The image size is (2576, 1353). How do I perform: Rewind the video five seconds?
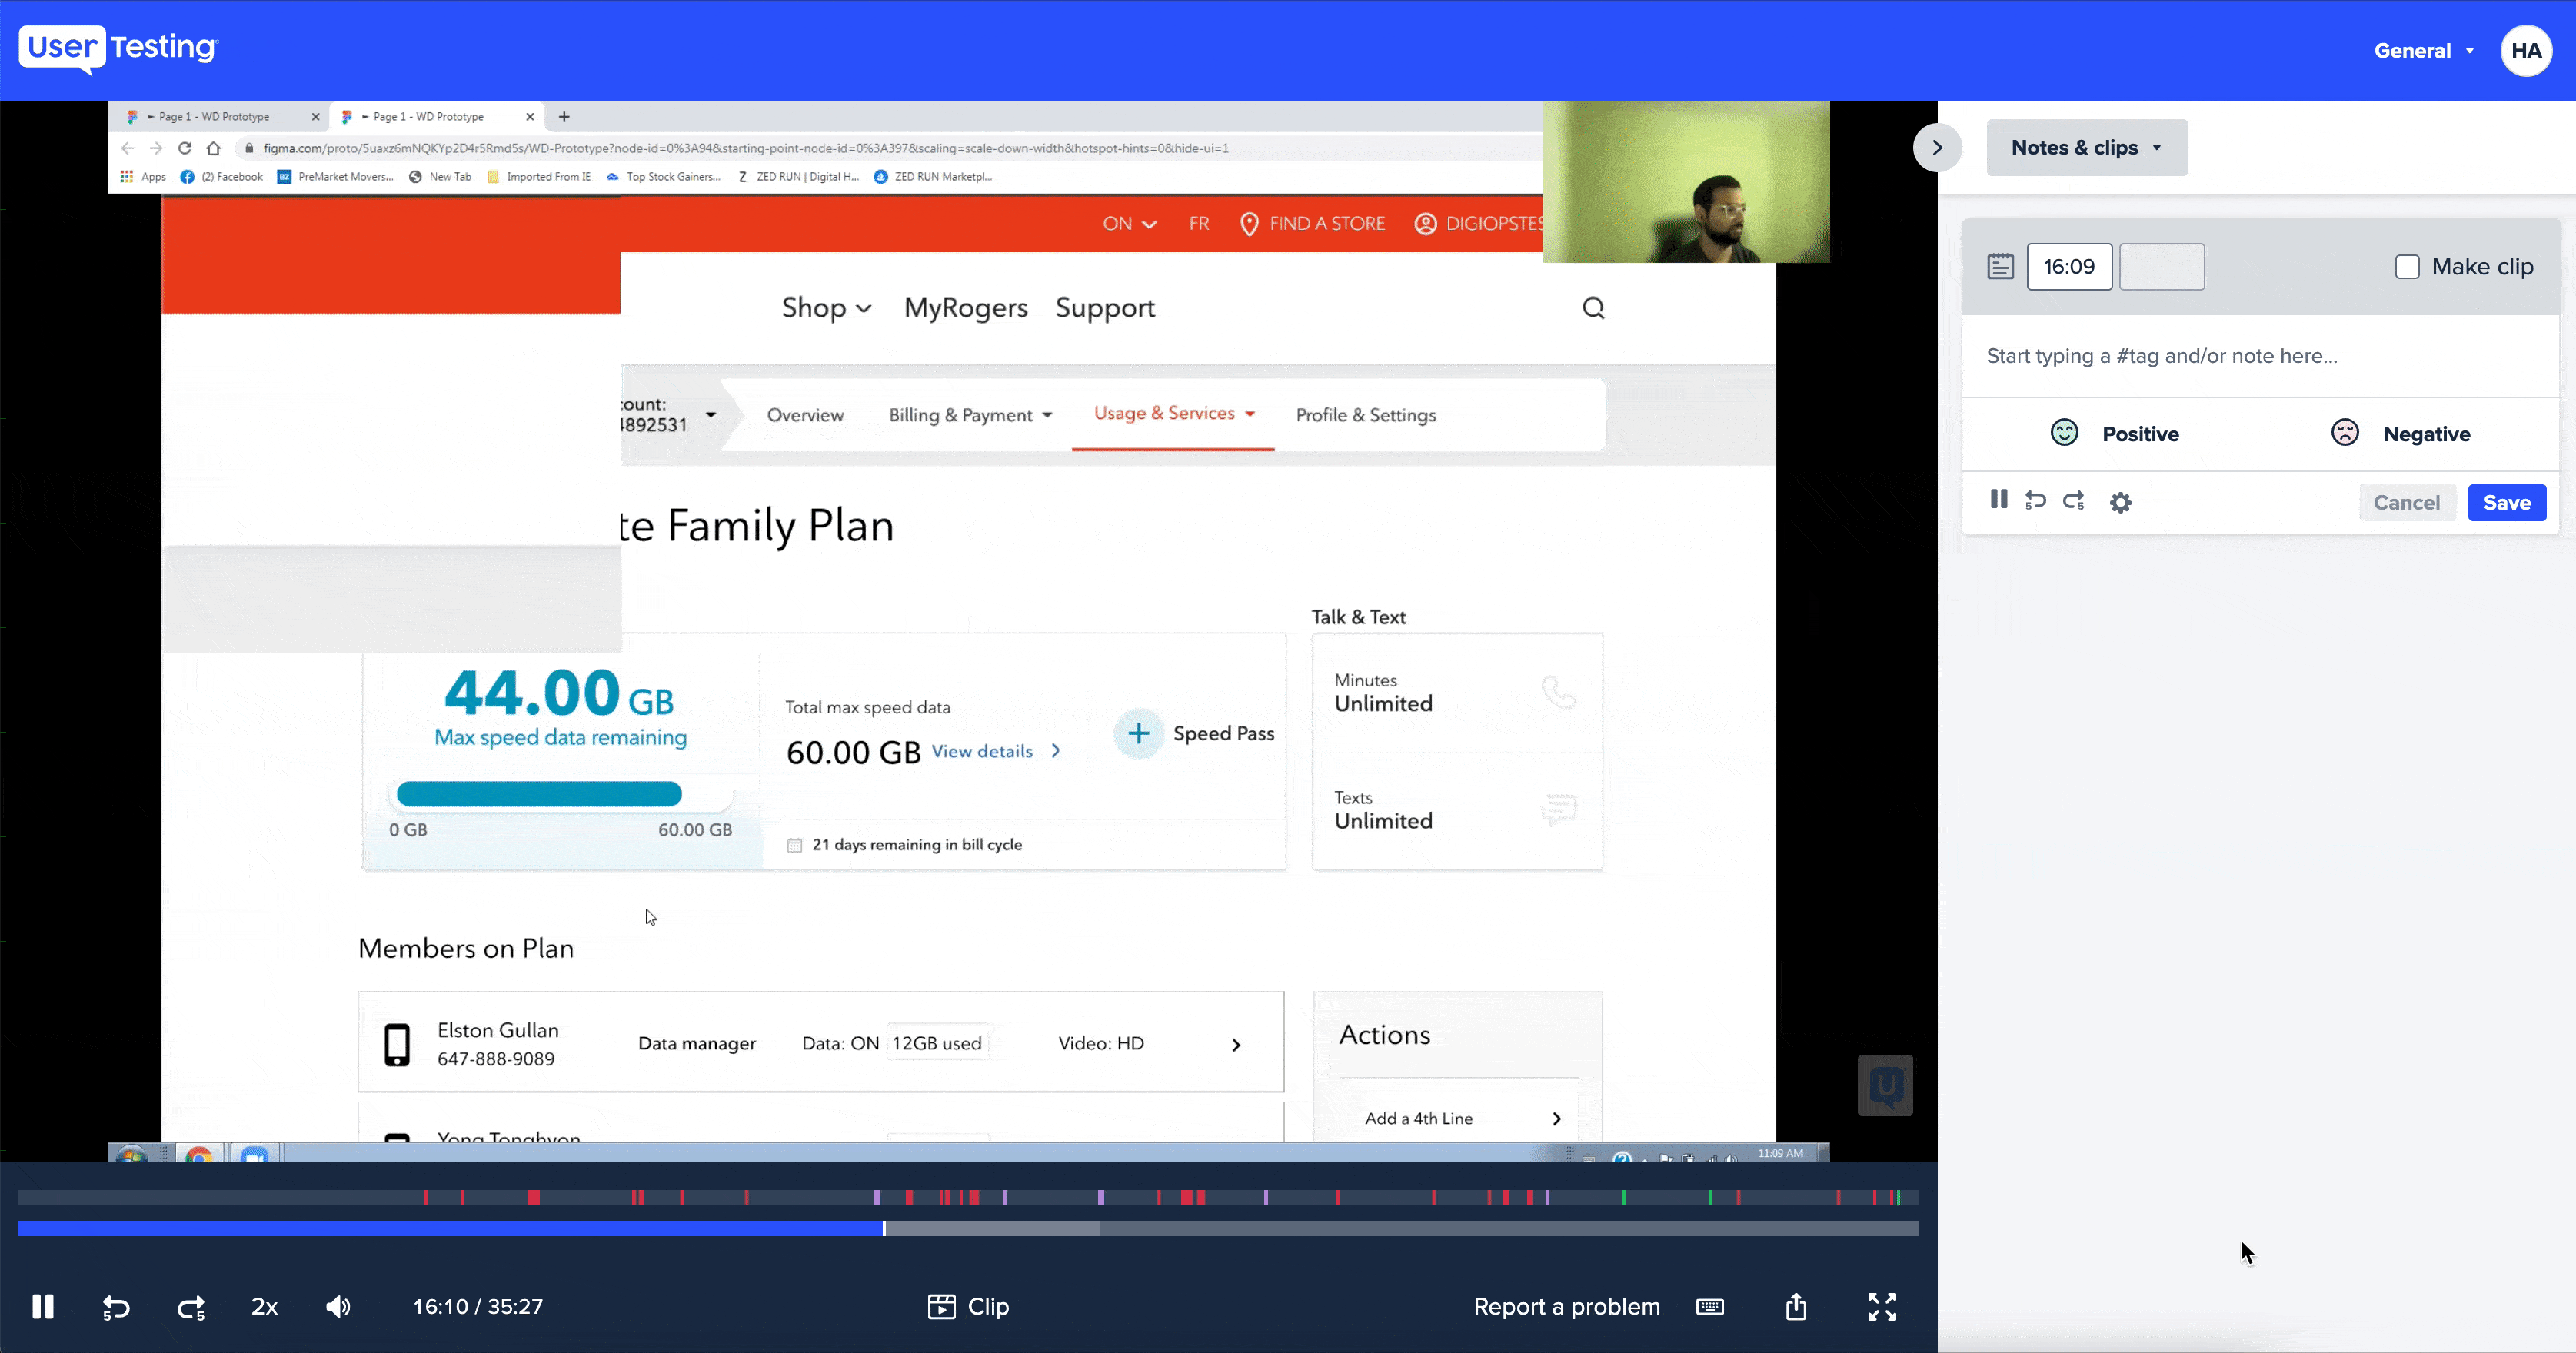coord(115,1306)
